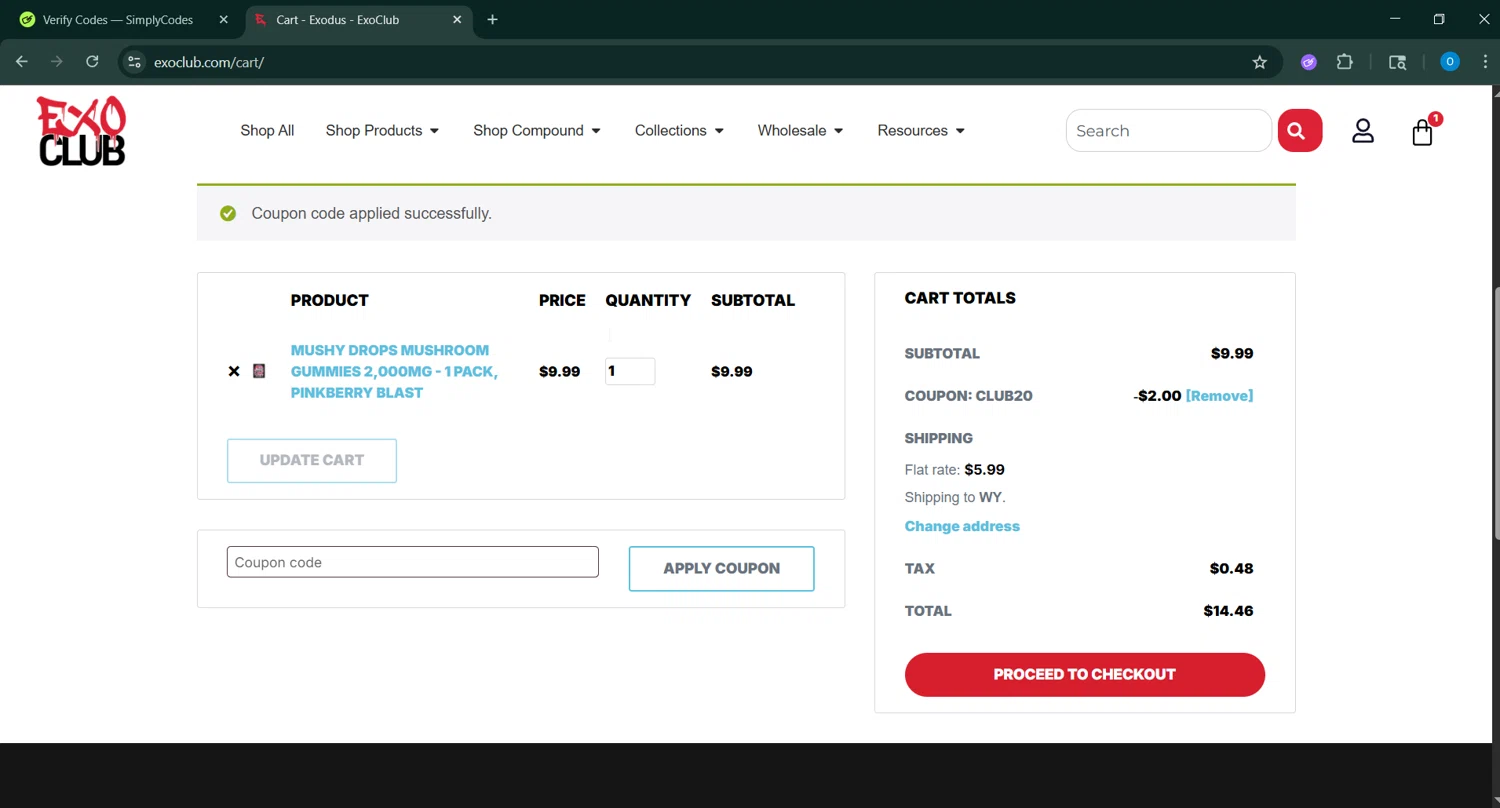This screenshot has height=808, width=1500.
Task: Open the user account icon
Action: (1363, 131)
